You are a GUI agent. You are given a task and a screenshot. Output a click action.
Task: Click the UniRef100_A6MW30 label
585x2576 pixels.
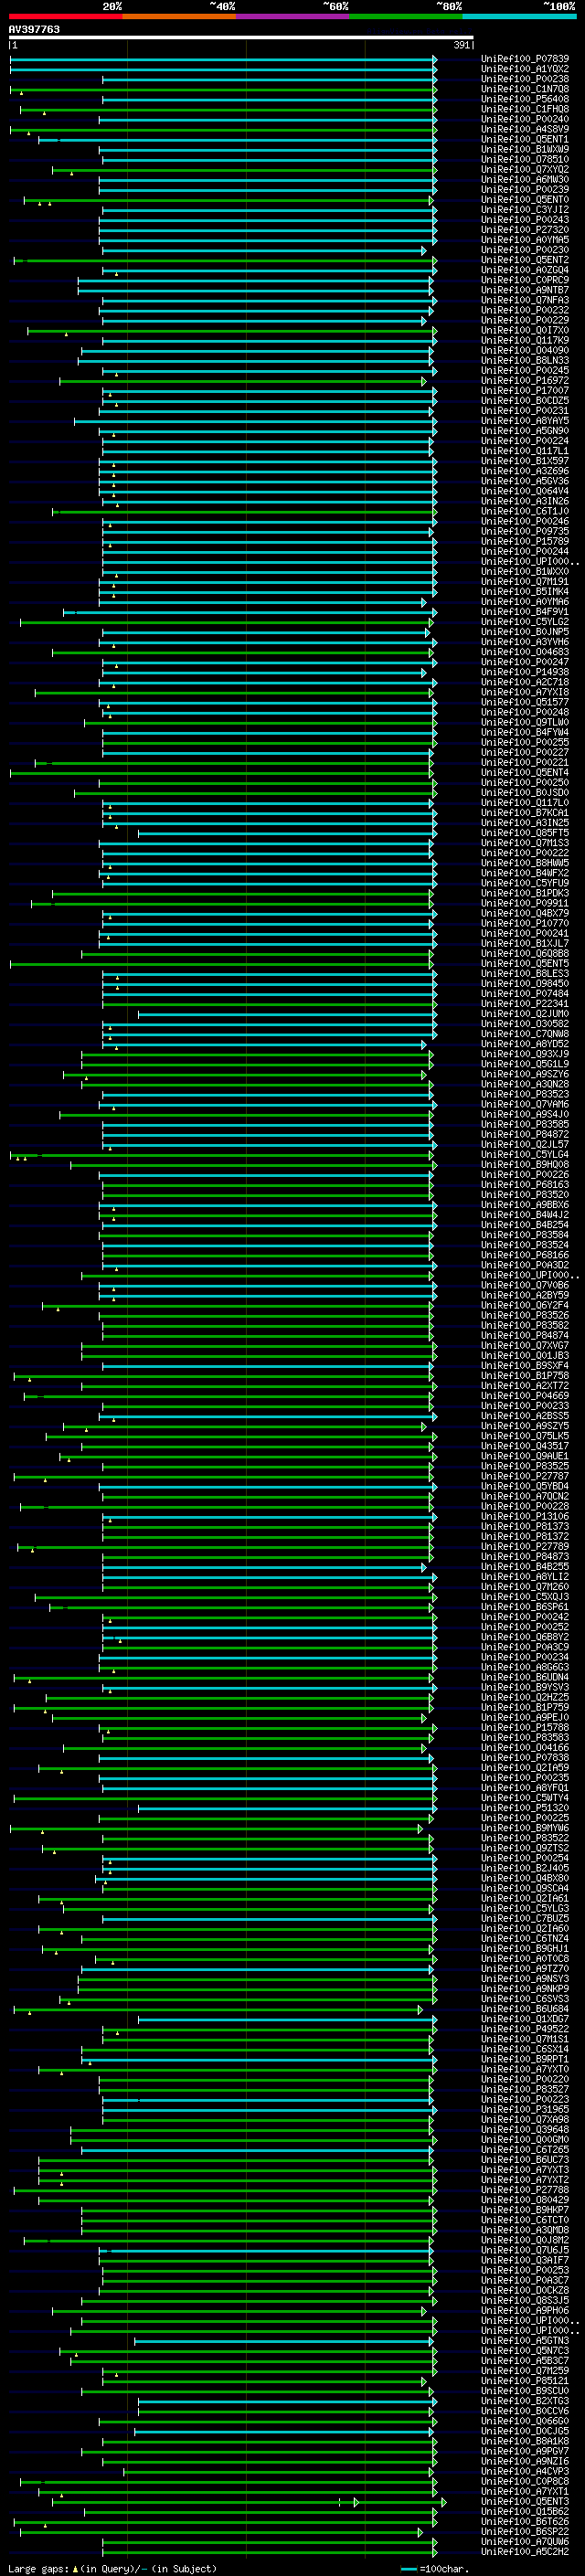525,179
